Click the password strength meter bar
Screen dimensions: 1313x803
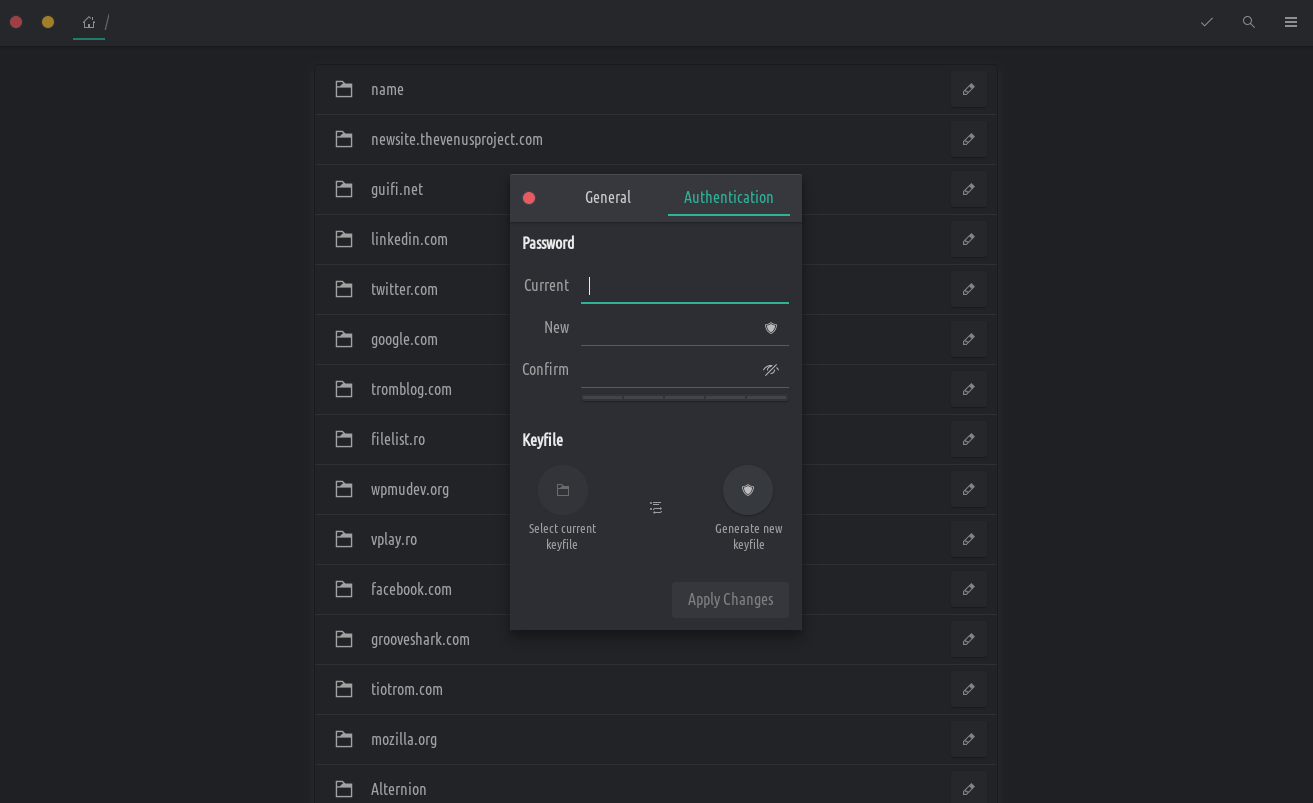[685, 398]
